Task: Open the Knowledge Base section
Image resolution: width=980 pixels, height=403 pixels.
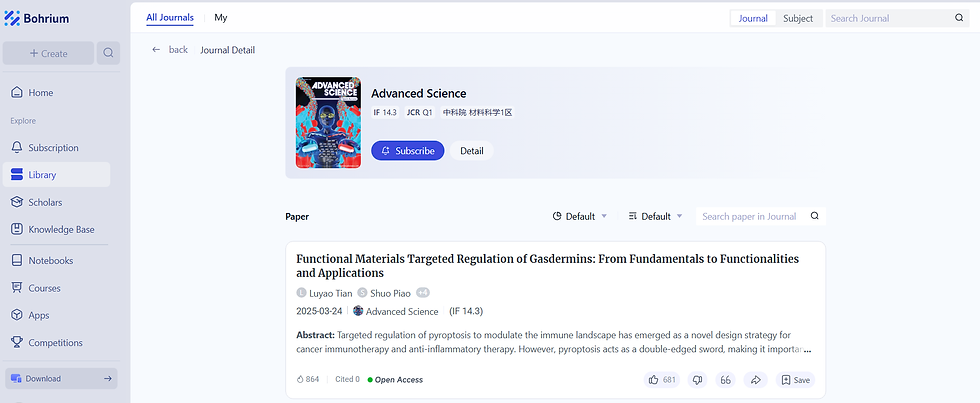Action: [x=61, y=230]
